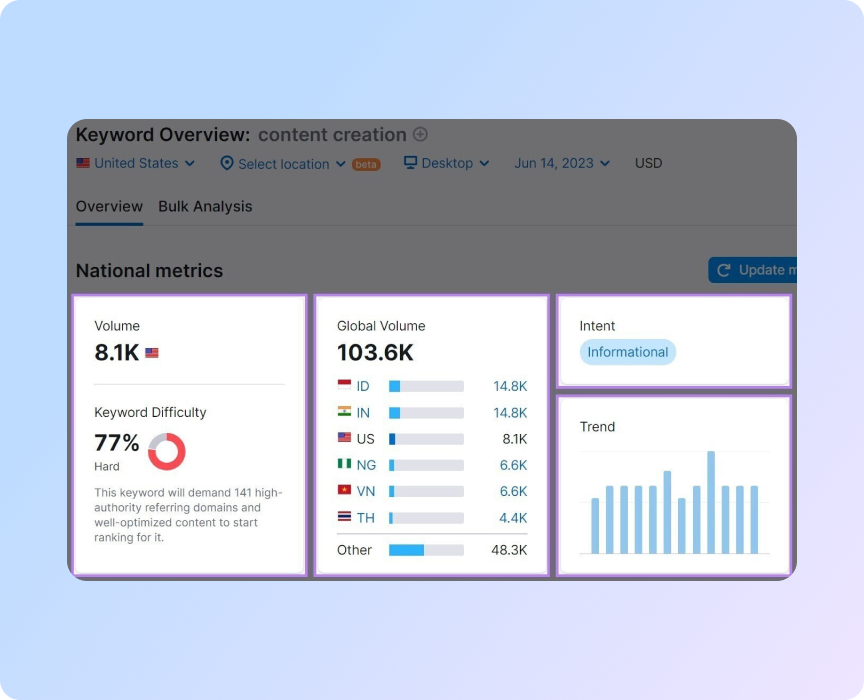
Task: Click the desktop device icon in the filter bar
Action: click(408, 163)
